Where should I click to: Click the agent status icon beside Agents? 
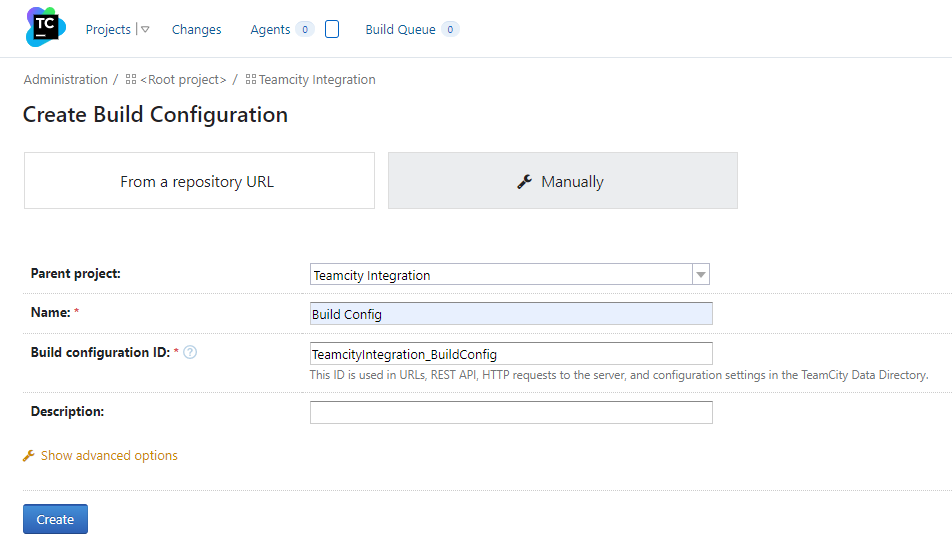[332, 30]
